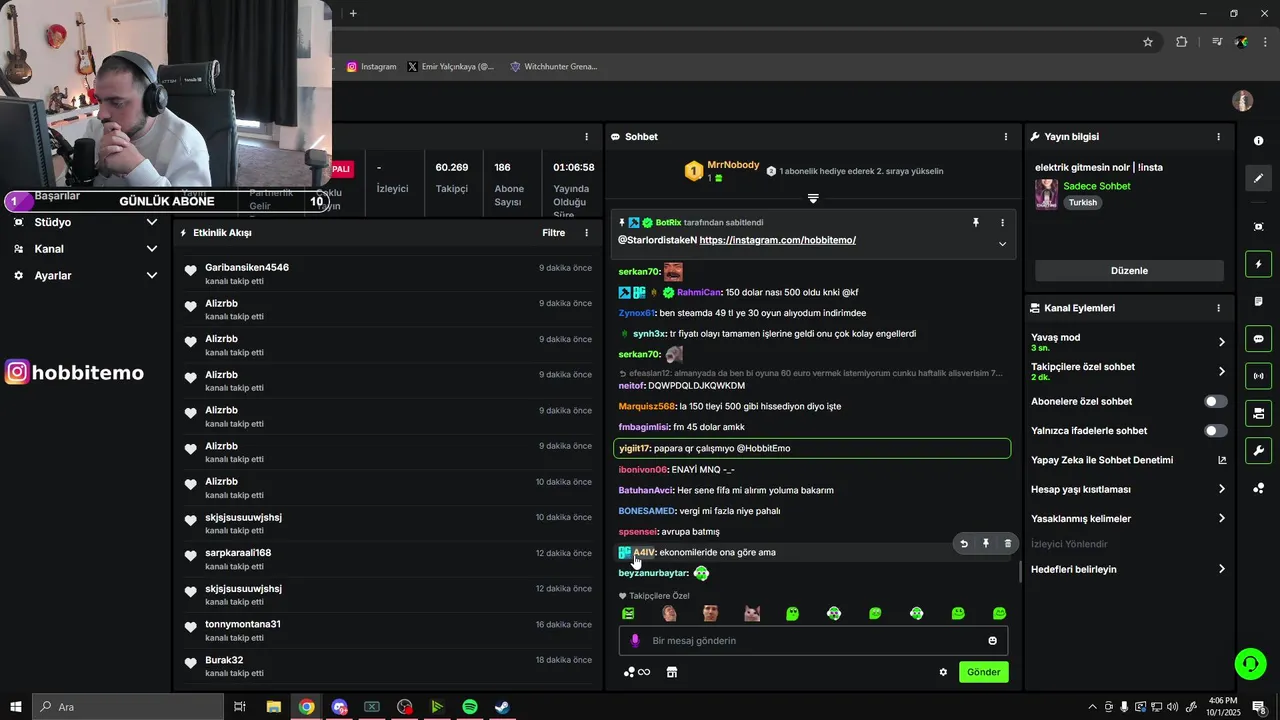The width and height of the screenshot is (1280, 720).
Task: Open Steam from the taskbar
Action: (502, 707)
